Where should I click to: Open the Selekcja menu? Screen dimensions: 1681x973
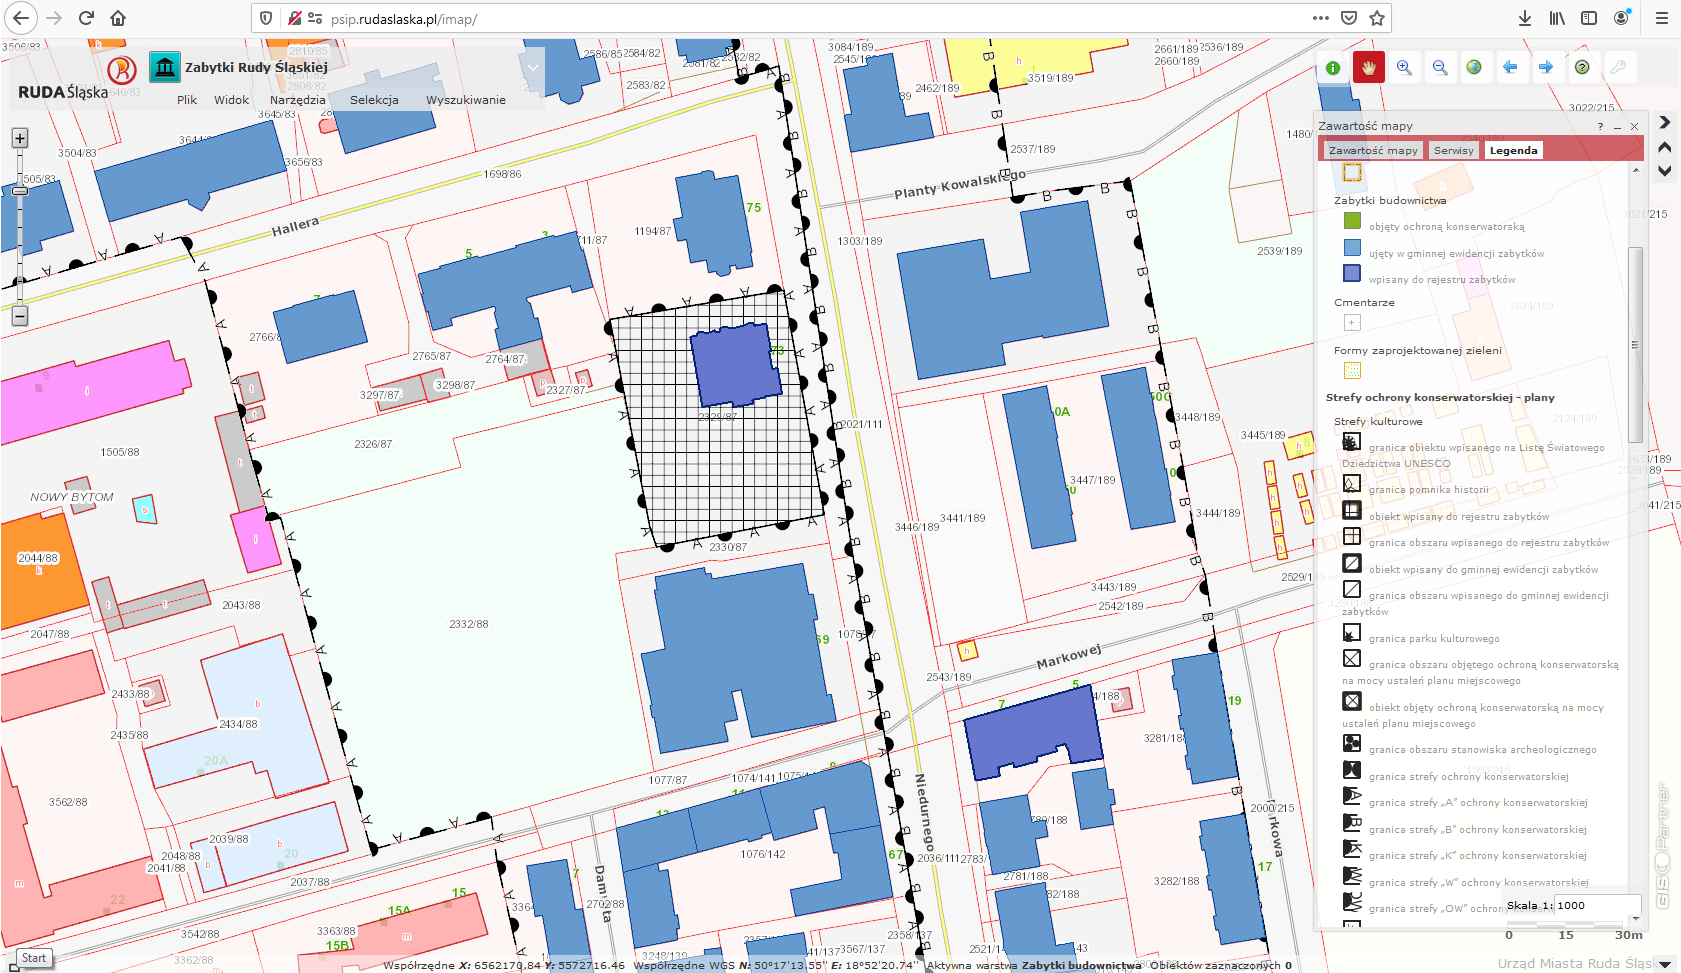point(374,100)
